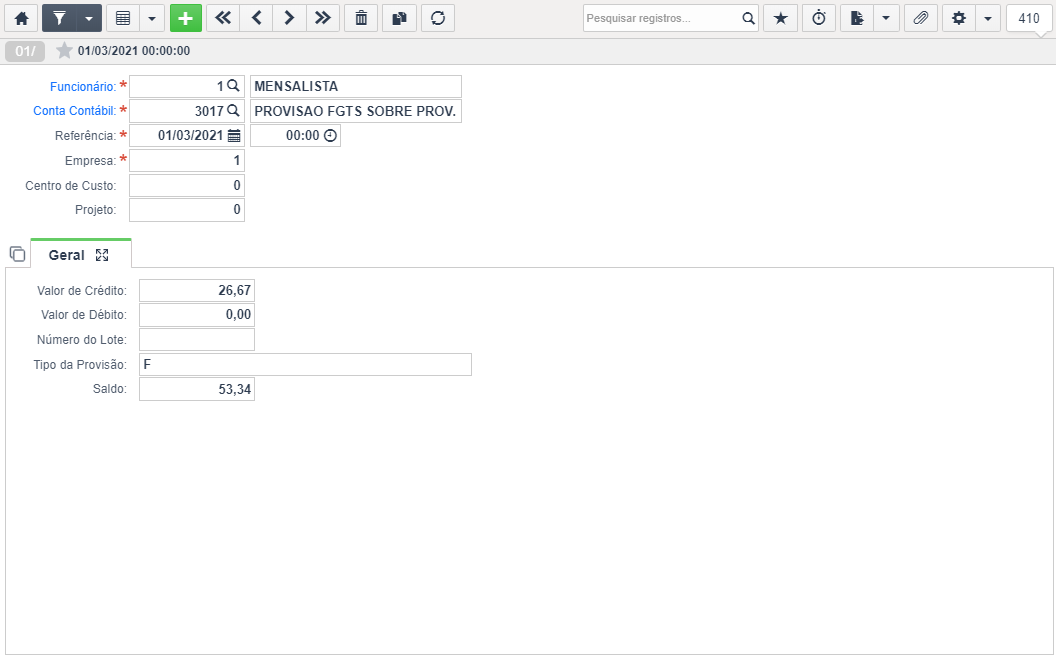The width and height of the screenshot is (1056, 657).
Task: Open the Referência calendar picker
Action: point(234,135)
